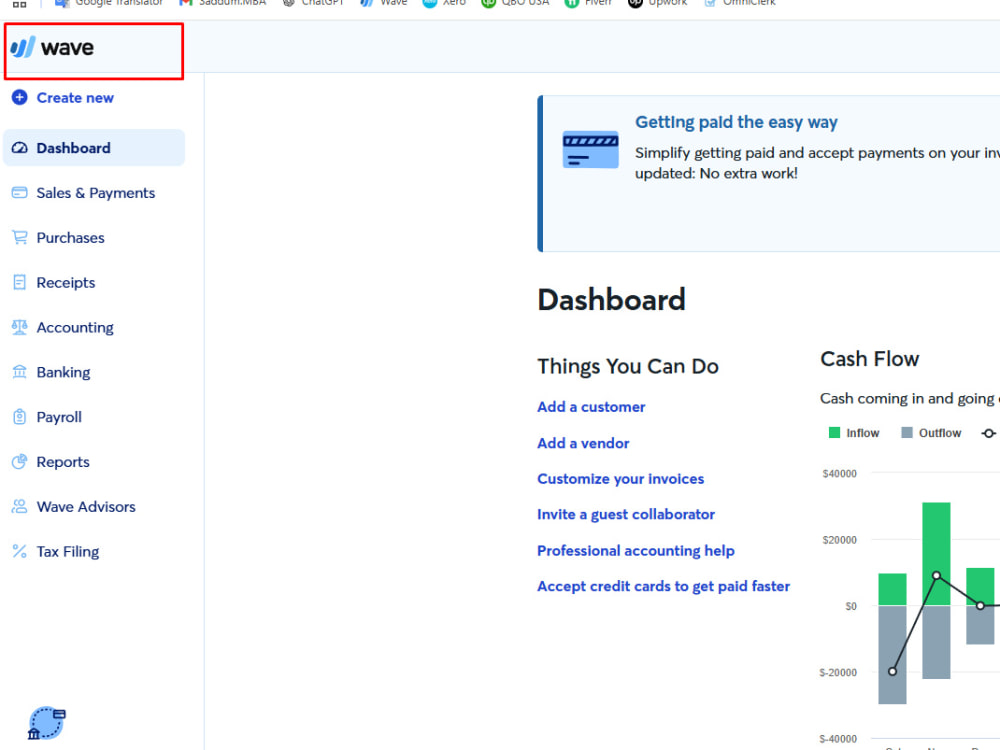Click the Add a customer link
This screenshot has height=750, width=1000.
tap(591, 407)
